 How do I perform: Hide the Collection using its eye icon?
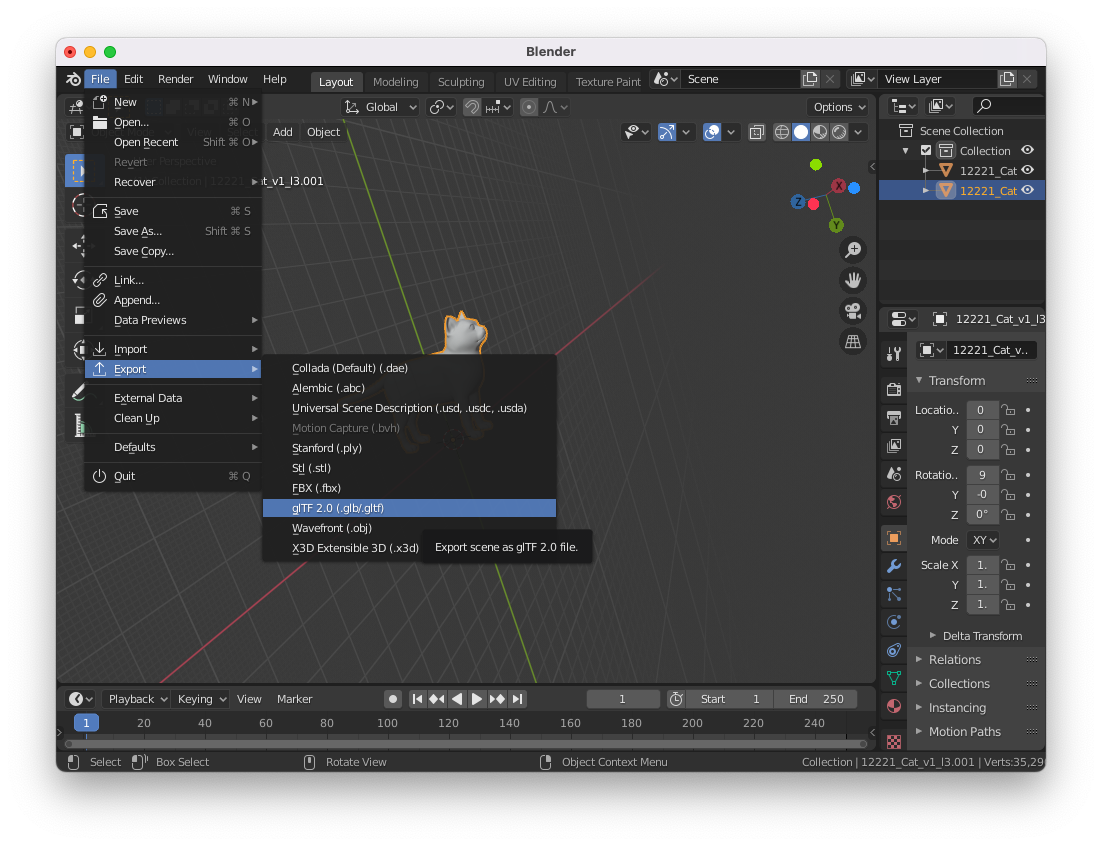(1027, 151)
